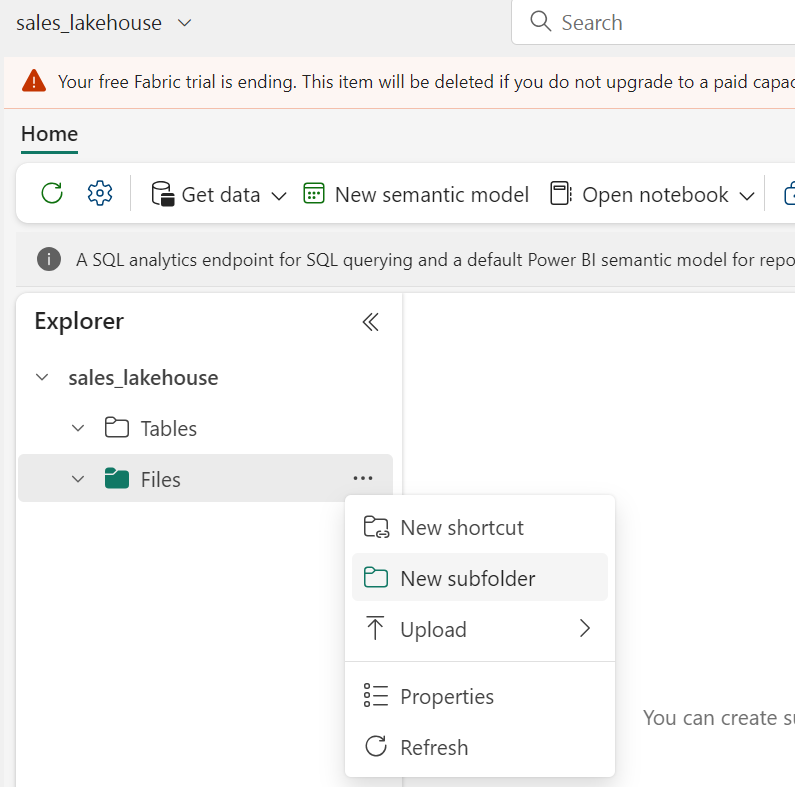Click the Properties list icon
The width and height of the screenshot is (795, 787).
(376, 695)
